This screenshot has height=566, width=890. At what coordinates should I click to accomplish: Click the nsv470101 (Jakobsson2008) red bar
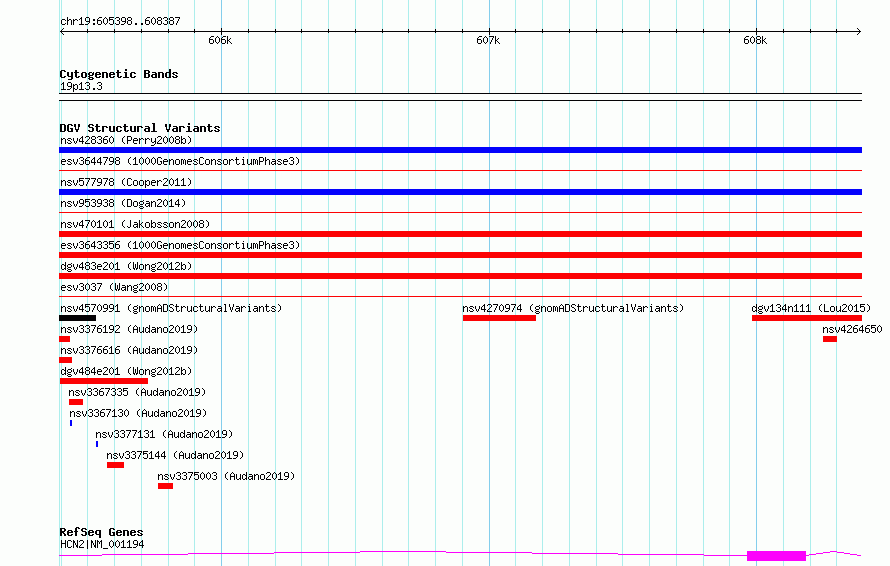[x=460, y=234]
